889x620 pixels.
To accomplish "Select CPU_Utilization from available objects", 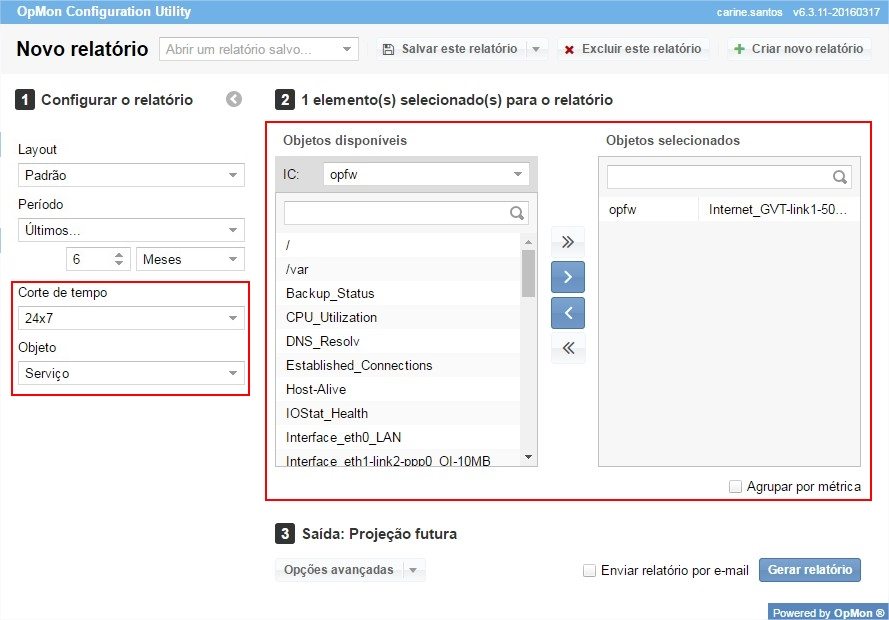I will click(331, 317).
